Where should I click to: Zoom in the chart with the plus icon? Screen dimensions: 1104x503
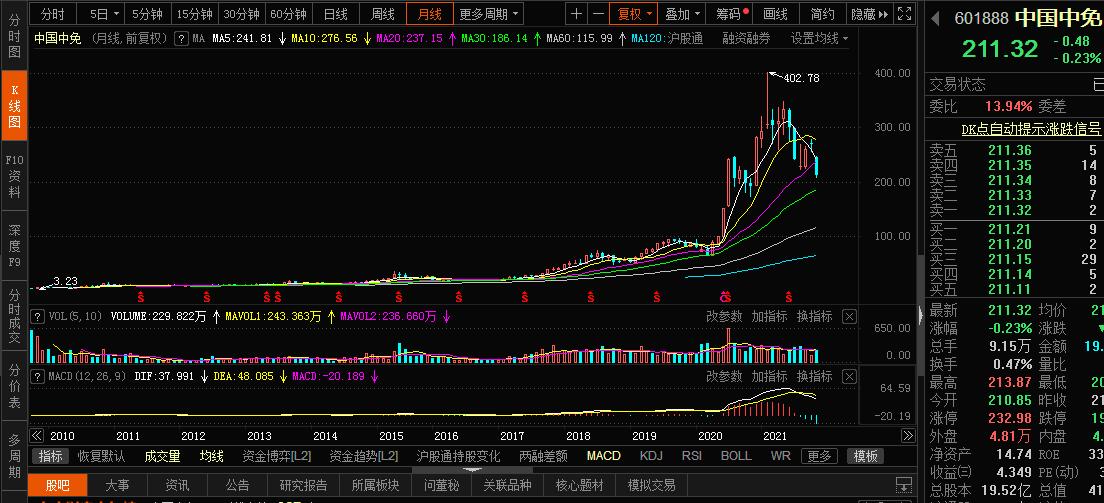pos(577,13)
